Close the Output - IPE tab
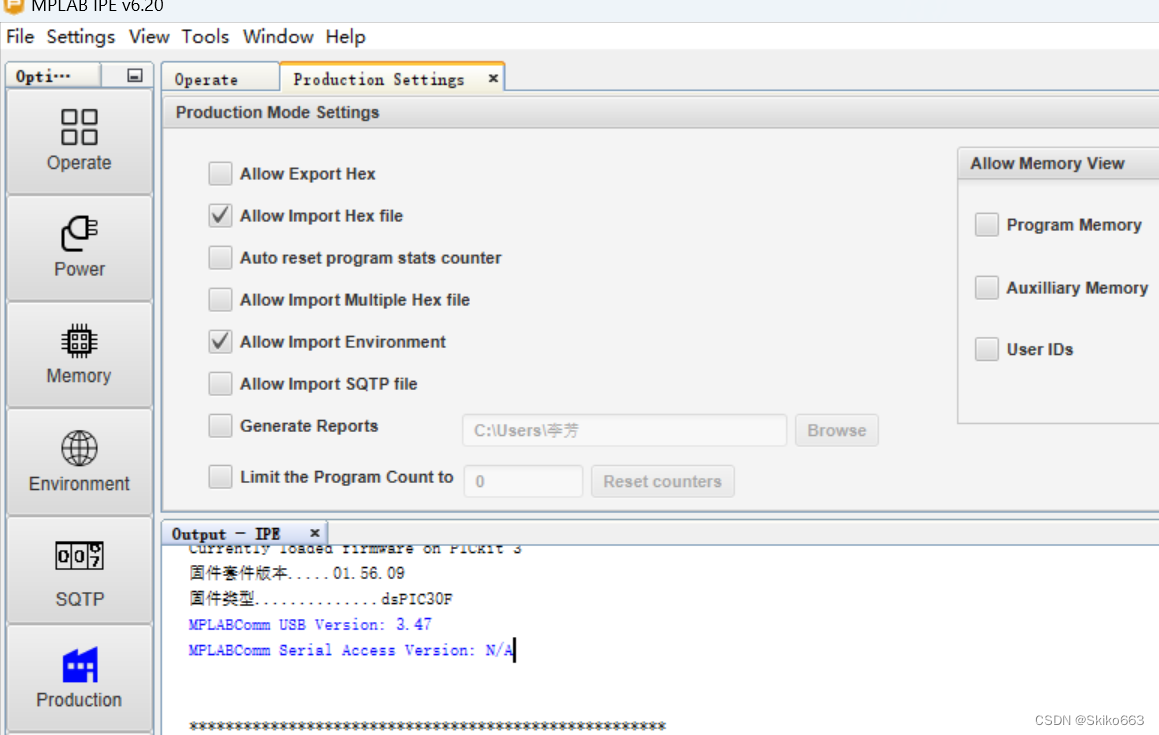This screenshot has width=1159, height=735. [315, 533]
